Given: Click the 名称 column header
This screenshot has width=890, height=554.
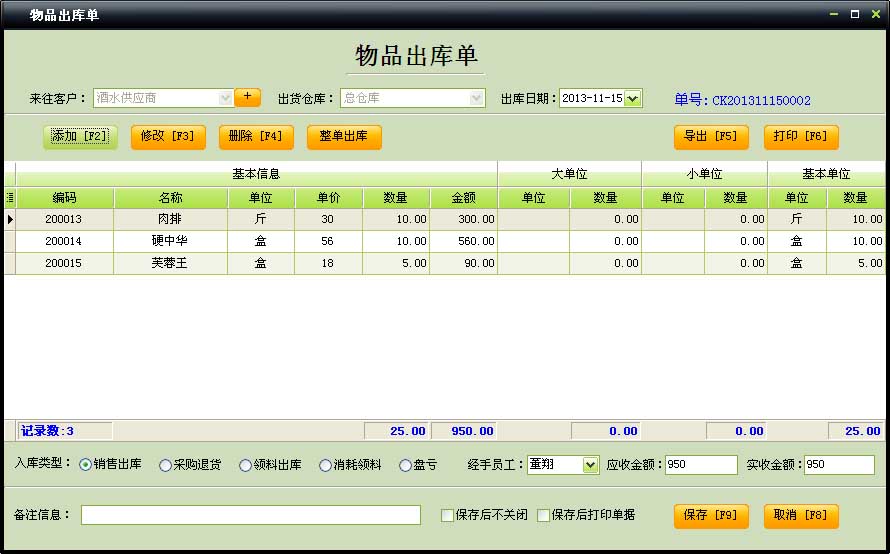Looking at the screenshot, I should [x=170, y=198].
